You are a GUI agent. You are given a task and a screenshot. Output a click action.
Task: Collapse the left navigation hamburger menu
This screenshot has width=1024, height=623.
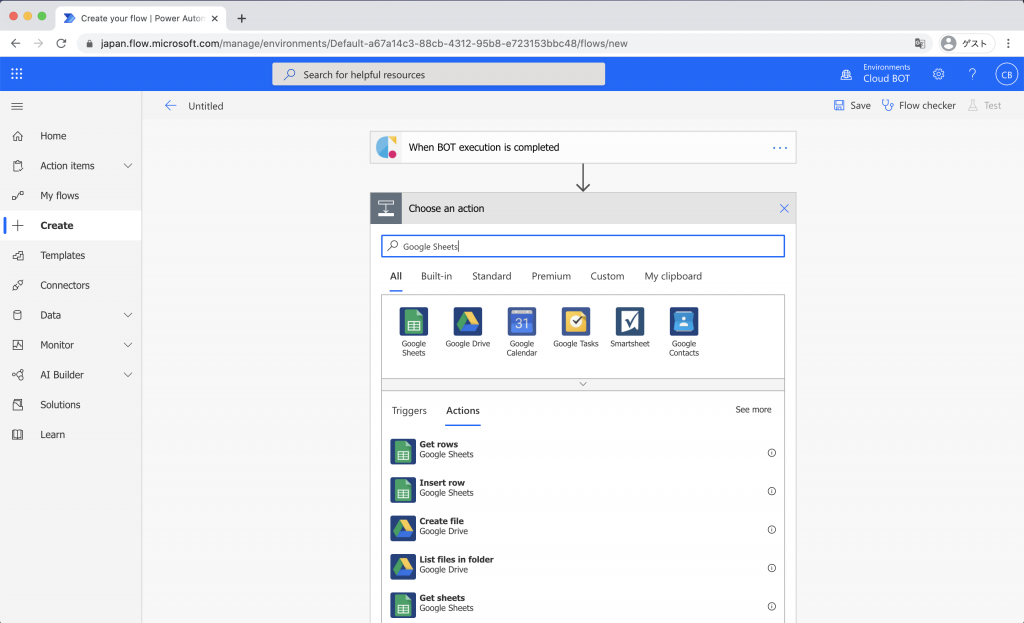coord(17,106)
